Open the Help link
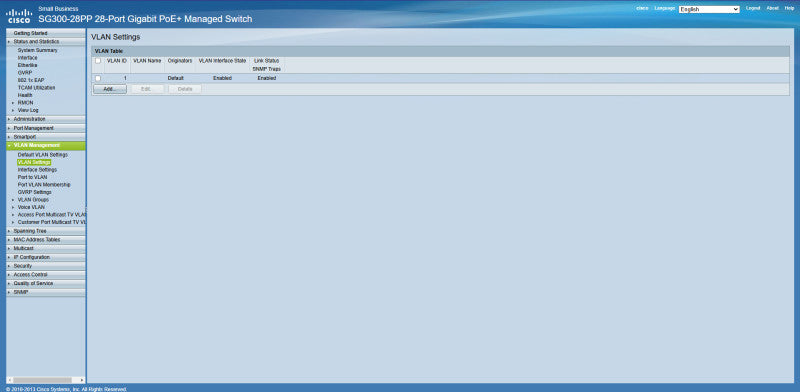 789,8
